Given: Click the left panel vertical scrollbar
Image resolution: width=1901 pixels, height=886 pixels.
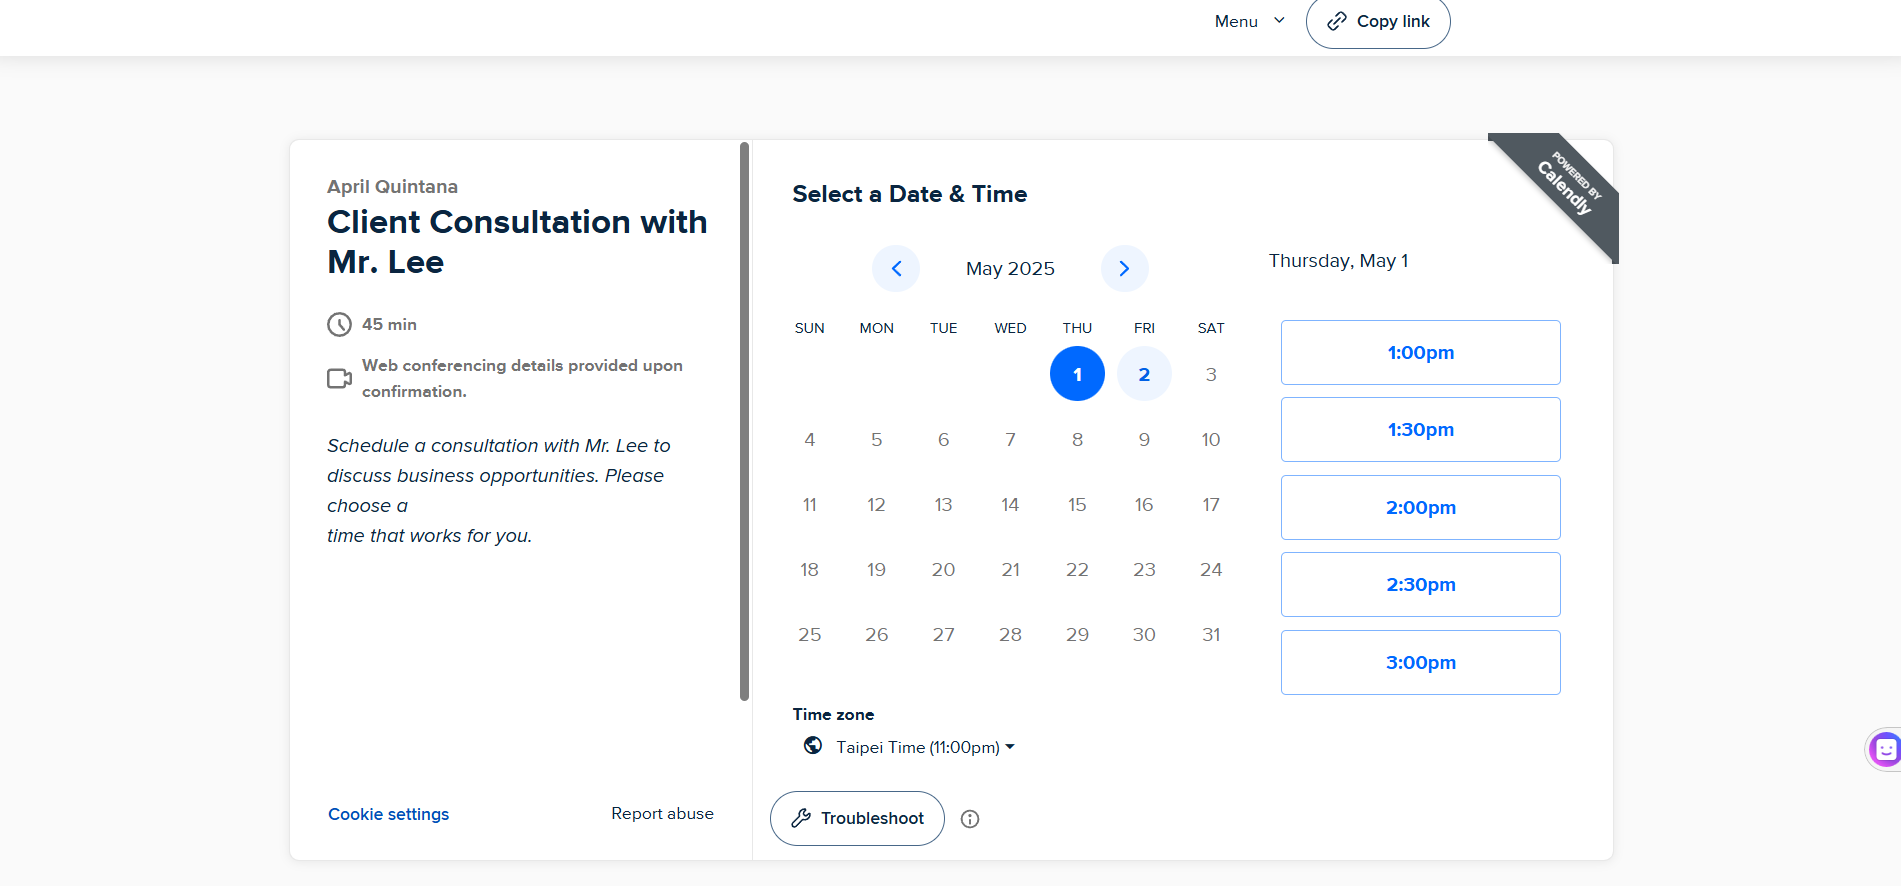Looking at the screenshot, I should point(744,420).
